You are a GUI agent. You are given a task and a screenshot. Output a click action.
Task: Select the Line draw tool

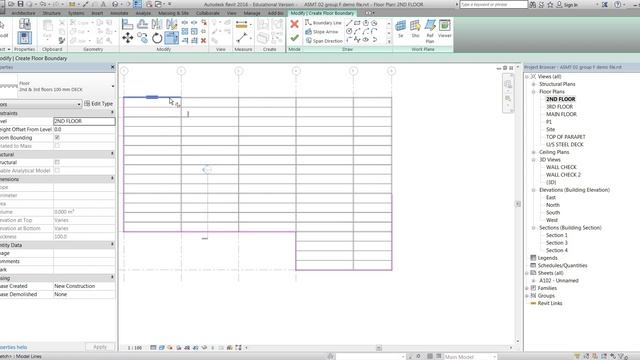click(349, 23)
